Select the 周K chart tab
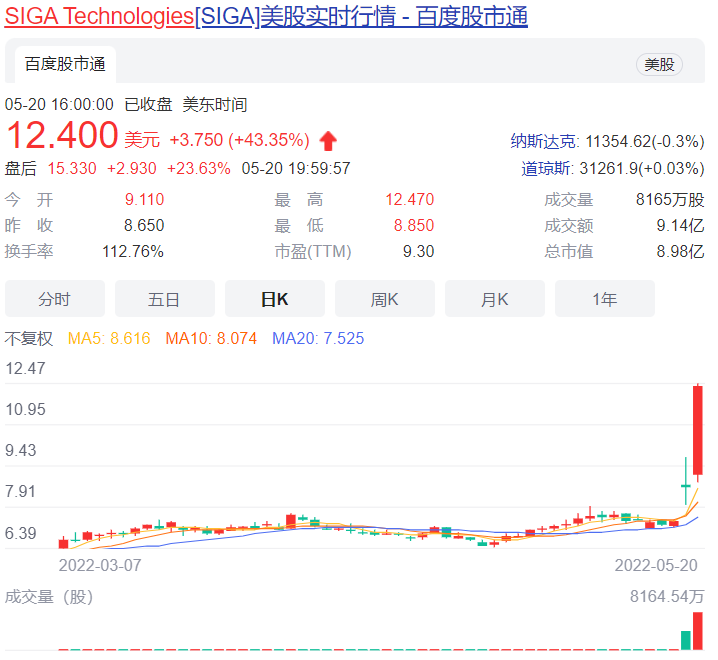The width and height of the screenshot is (718, 660). tap(385, 299)
